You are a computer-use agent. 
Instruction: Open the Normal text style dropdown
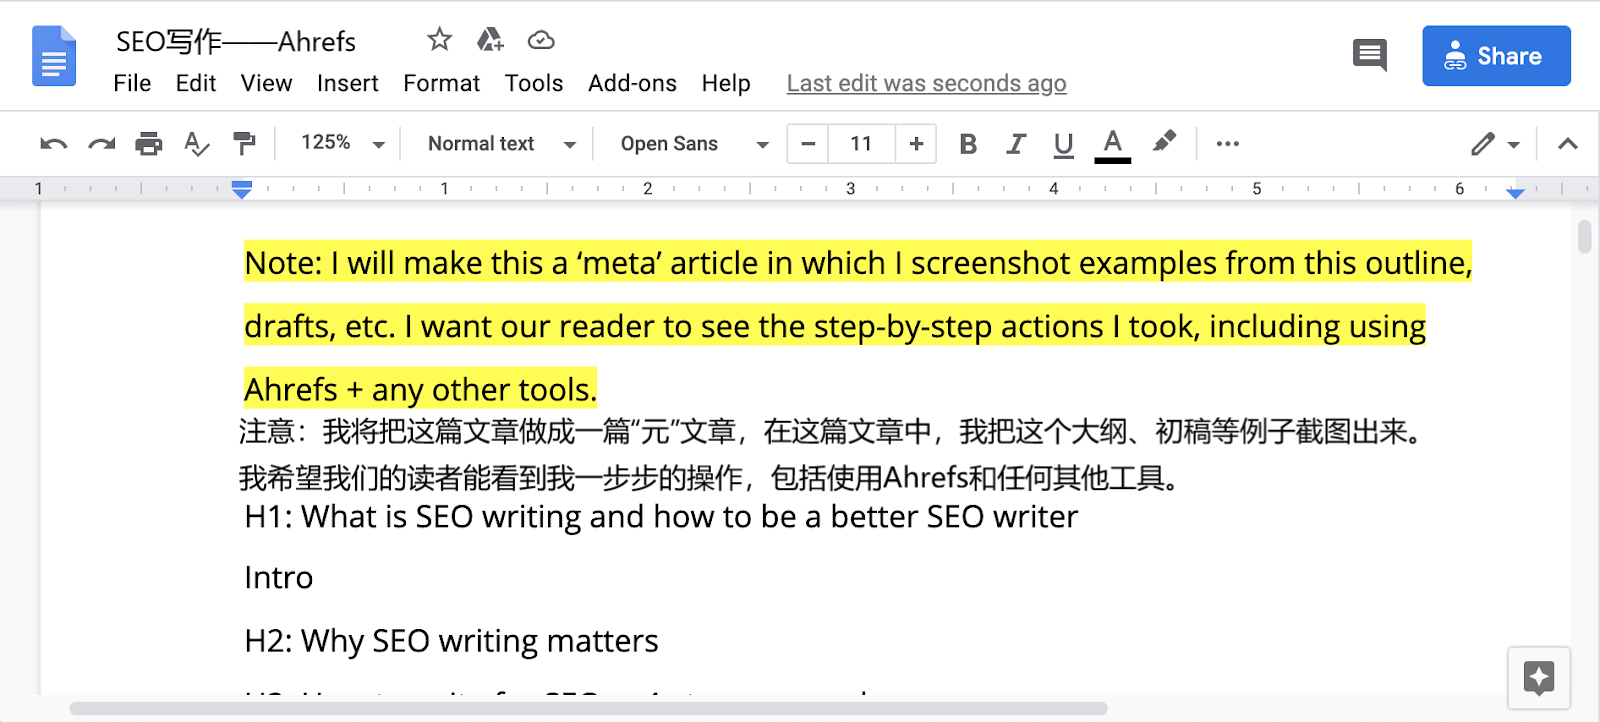click(502, 144)
